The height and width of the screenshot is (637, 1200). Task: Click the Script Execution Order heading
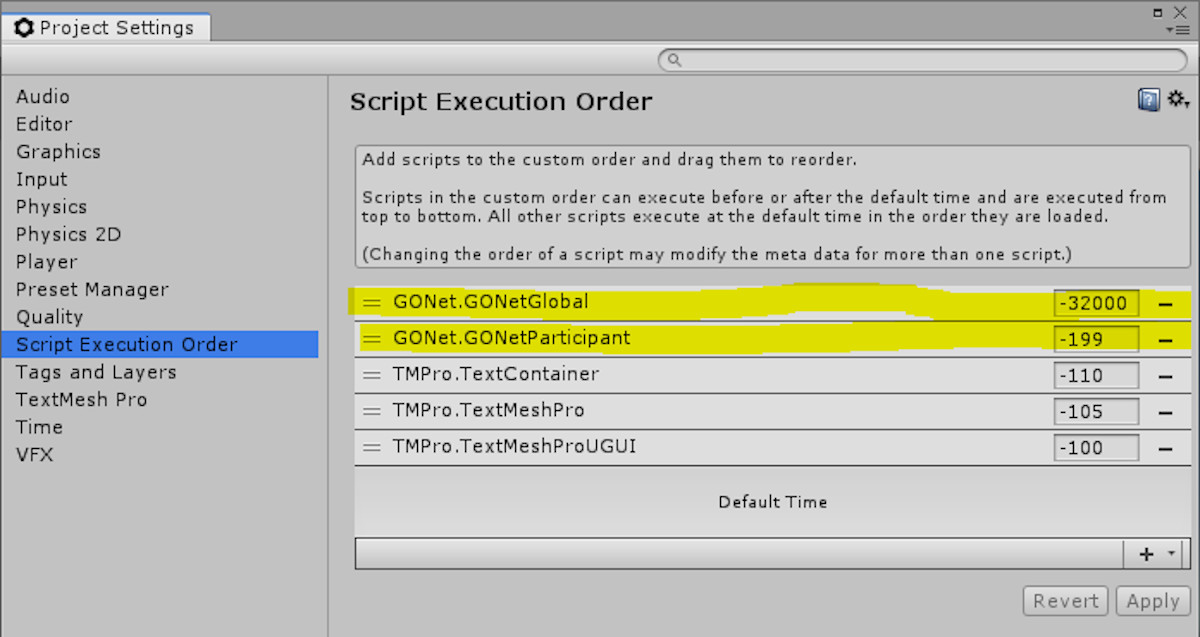click(501, 102)
